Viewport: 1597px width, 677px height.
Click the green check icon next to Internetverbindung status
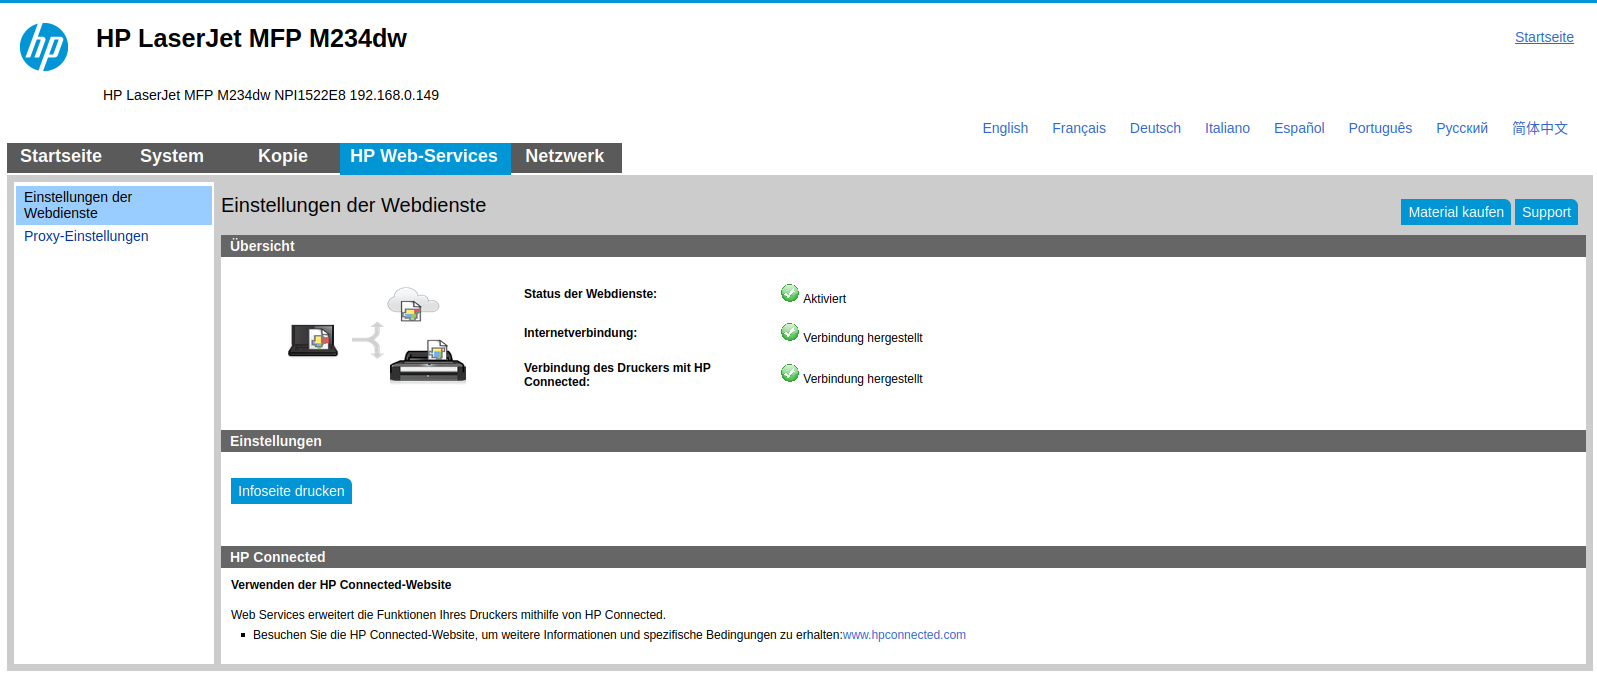790,332
